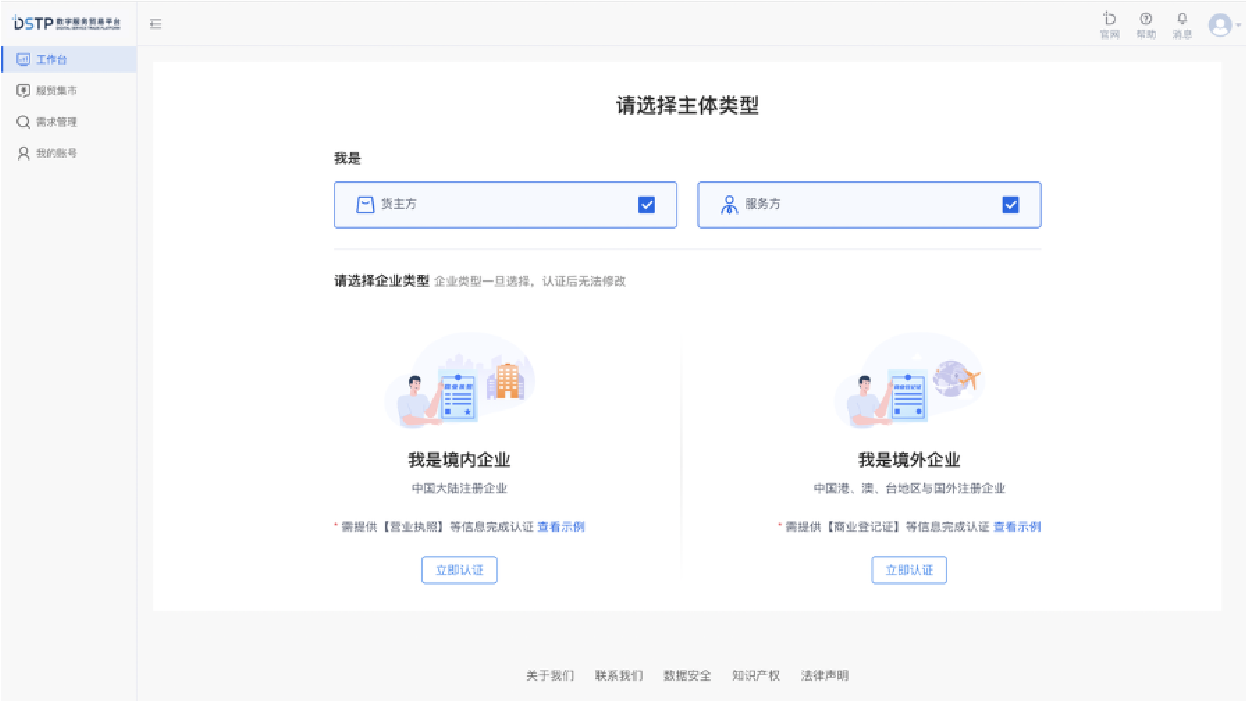Open 我的账号 in the sidebar

pyautogui.click(x=23, y=153)
